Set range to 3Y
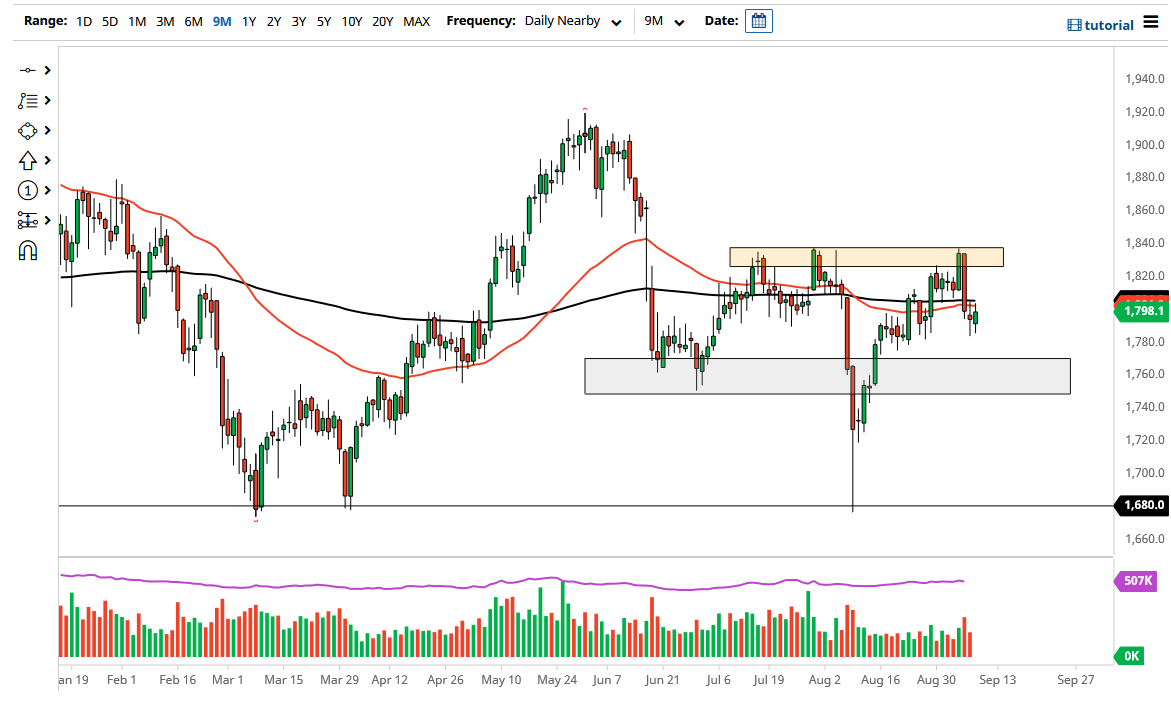Viewport: 1171px width, 702px height. pos(299,21)
